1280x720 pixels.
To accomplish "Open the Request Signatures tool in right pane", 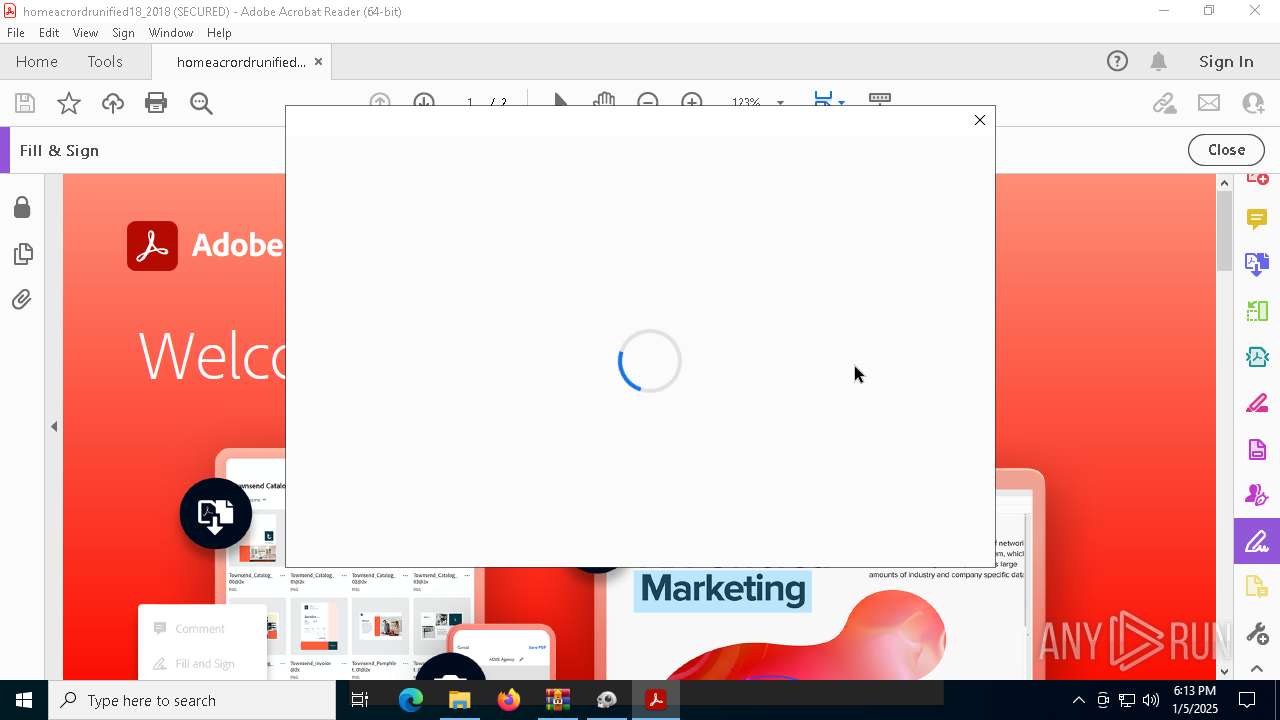I will [x=1257, y=496].
